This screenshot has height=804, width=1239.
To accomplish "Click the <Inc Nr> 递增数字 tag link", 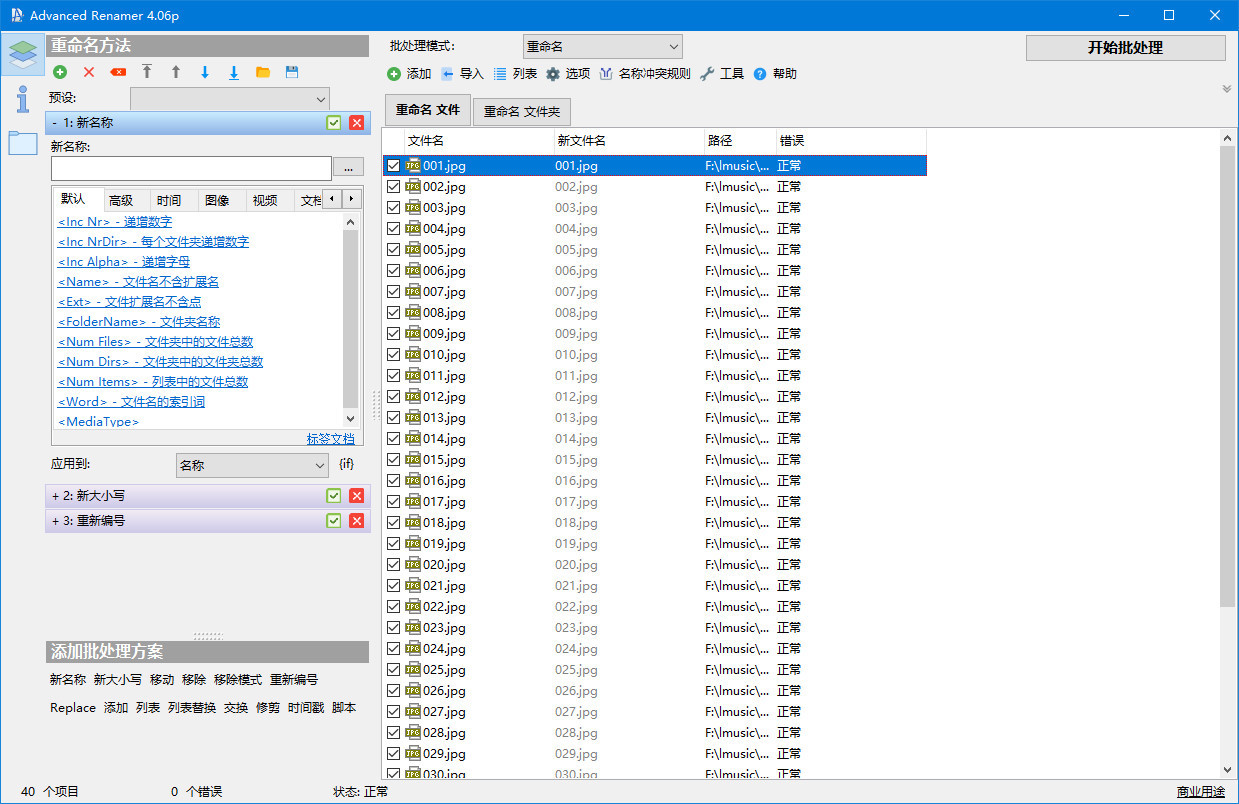I will tap(115, 222).
